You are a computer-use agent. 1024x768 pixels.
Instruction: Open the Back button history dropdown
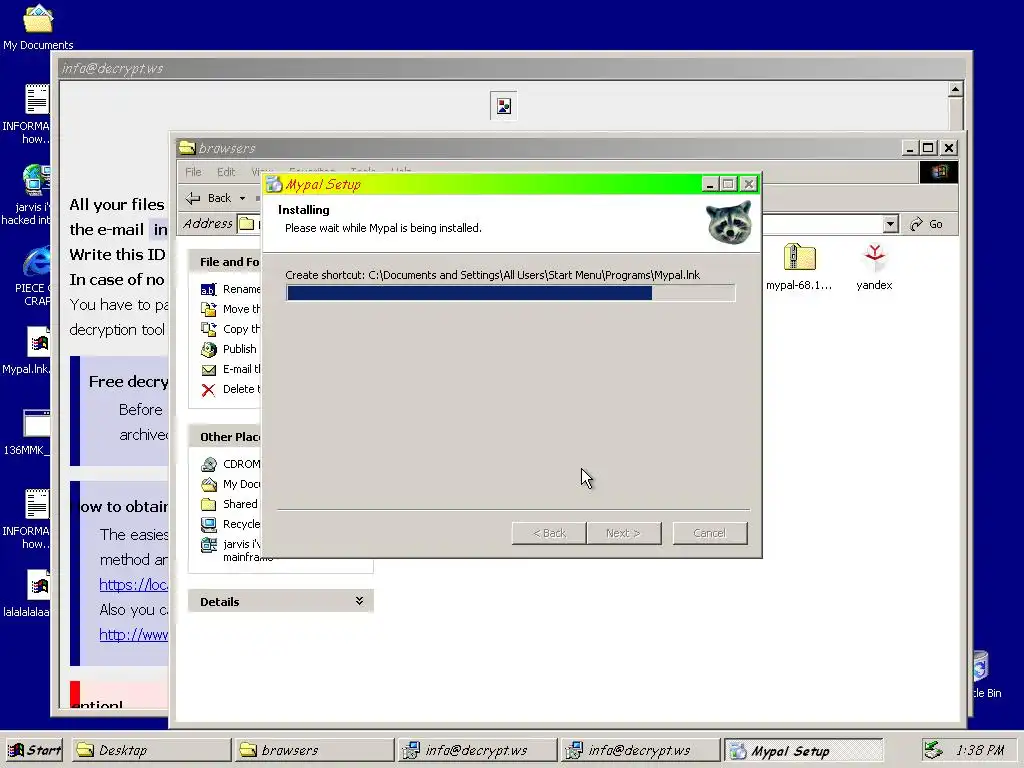click(x=242, y=198)
